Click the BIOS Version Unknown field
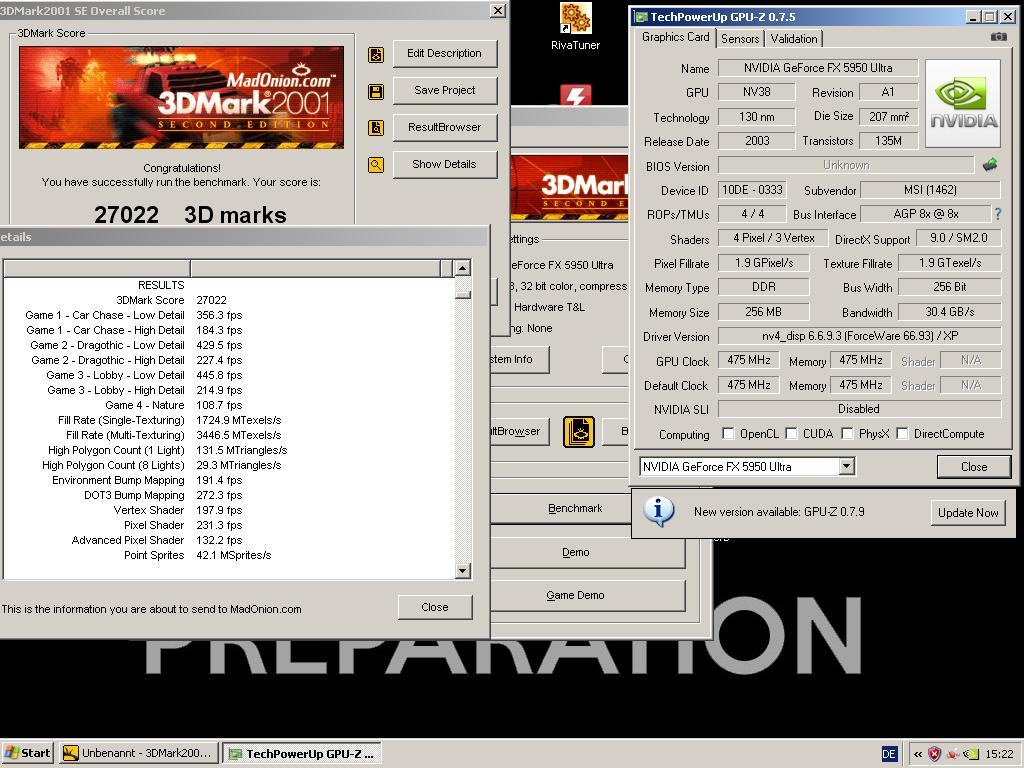 (x=846, y=165)
